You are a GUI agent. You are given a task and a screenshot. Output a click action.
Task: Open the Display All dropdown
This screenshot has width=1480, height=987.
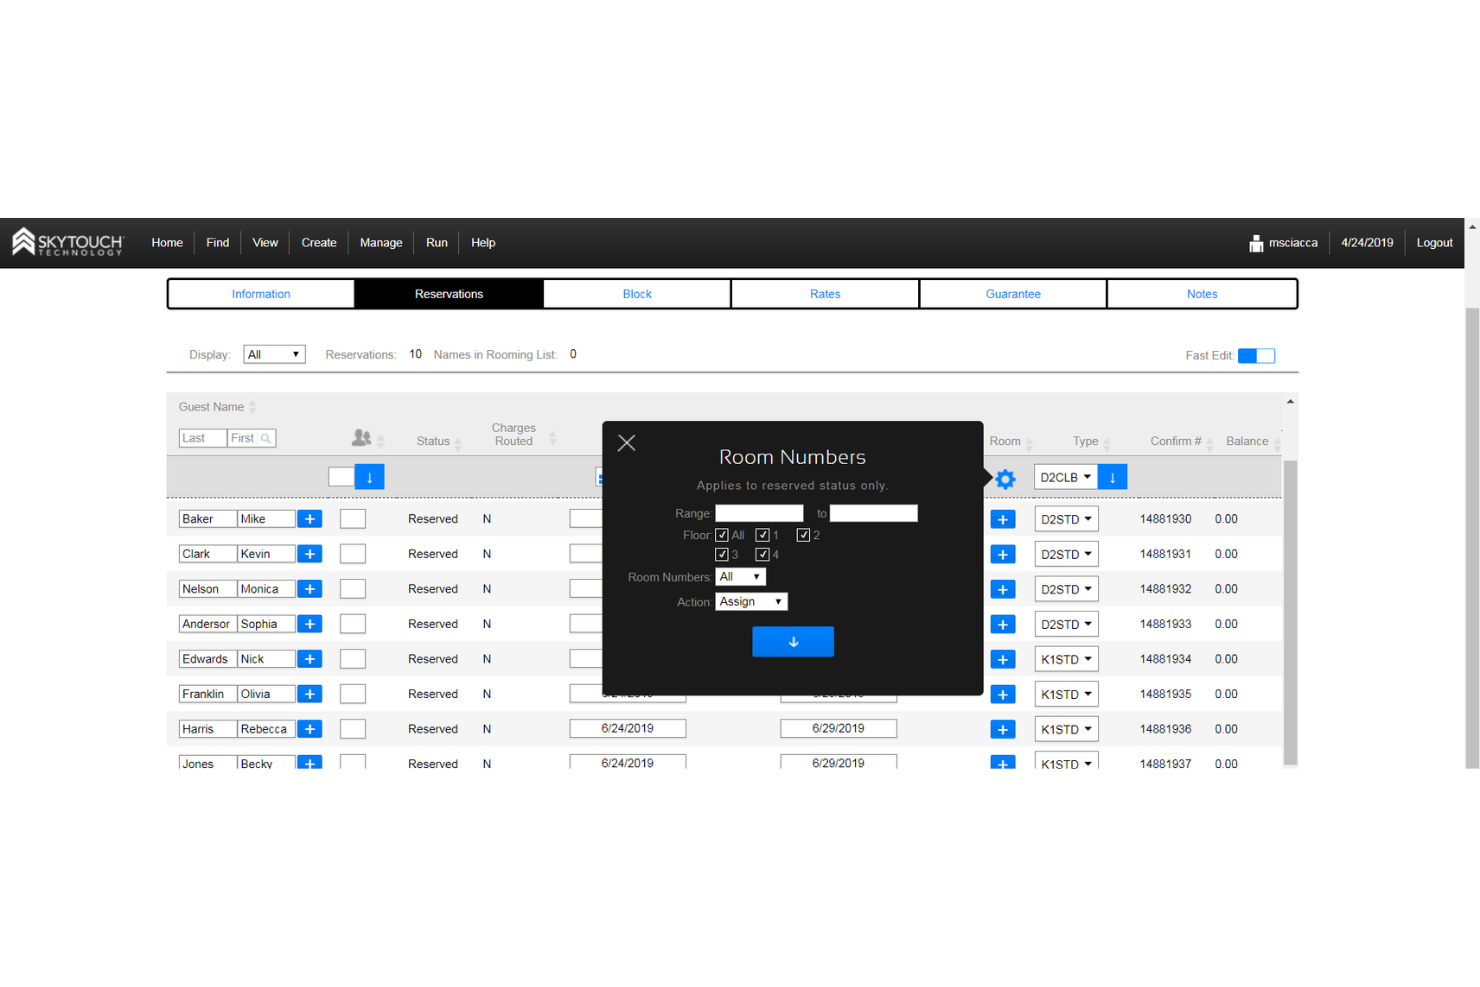pos(274,355)
